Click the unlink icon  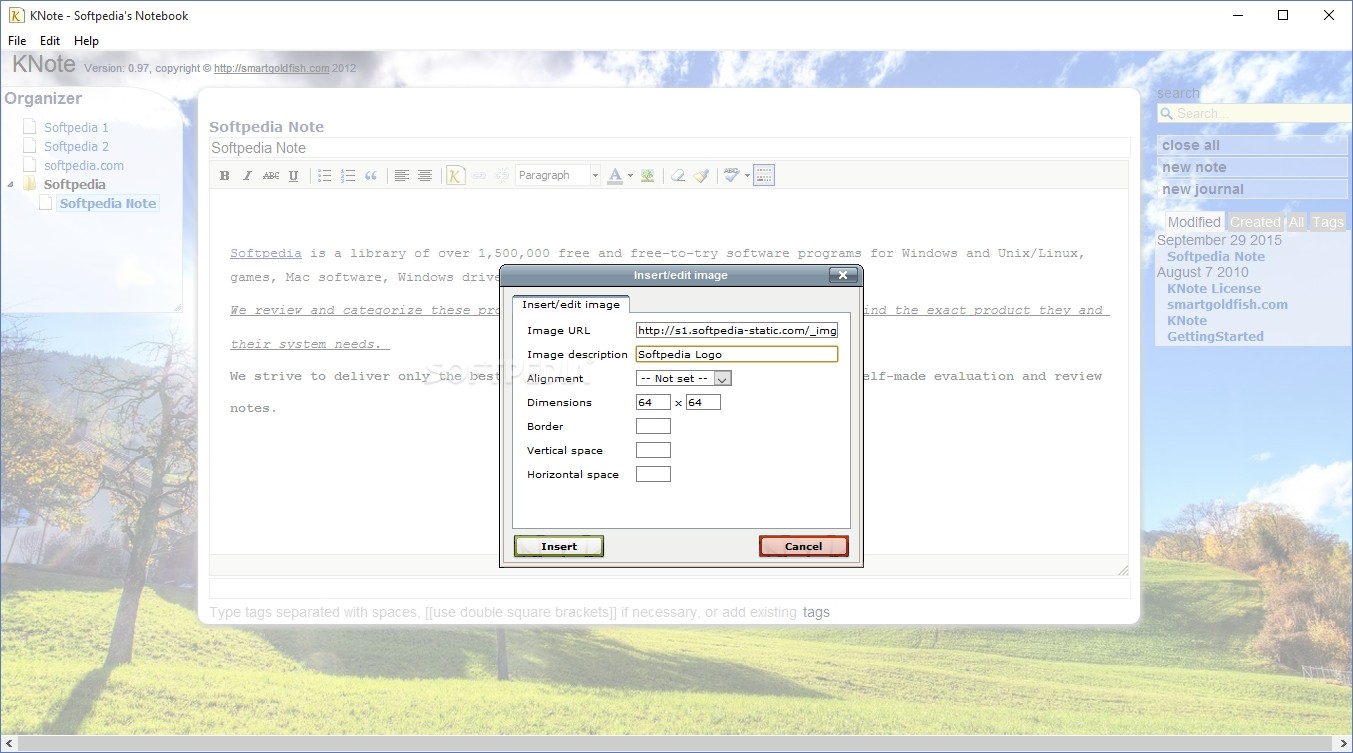[x=502, y=176]
